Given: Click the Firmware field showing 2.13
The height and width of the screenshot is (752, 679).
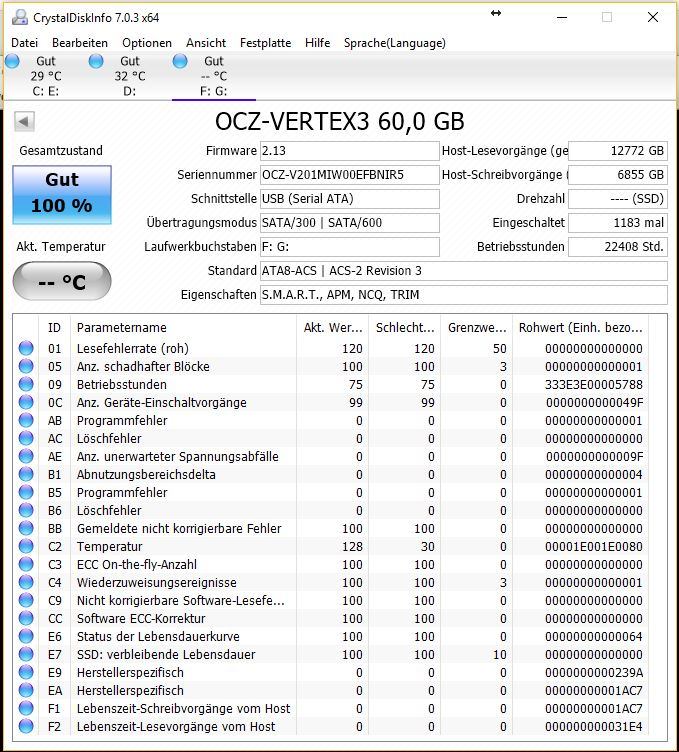Looking at the screenshot, I should click(x=350, y=151).
